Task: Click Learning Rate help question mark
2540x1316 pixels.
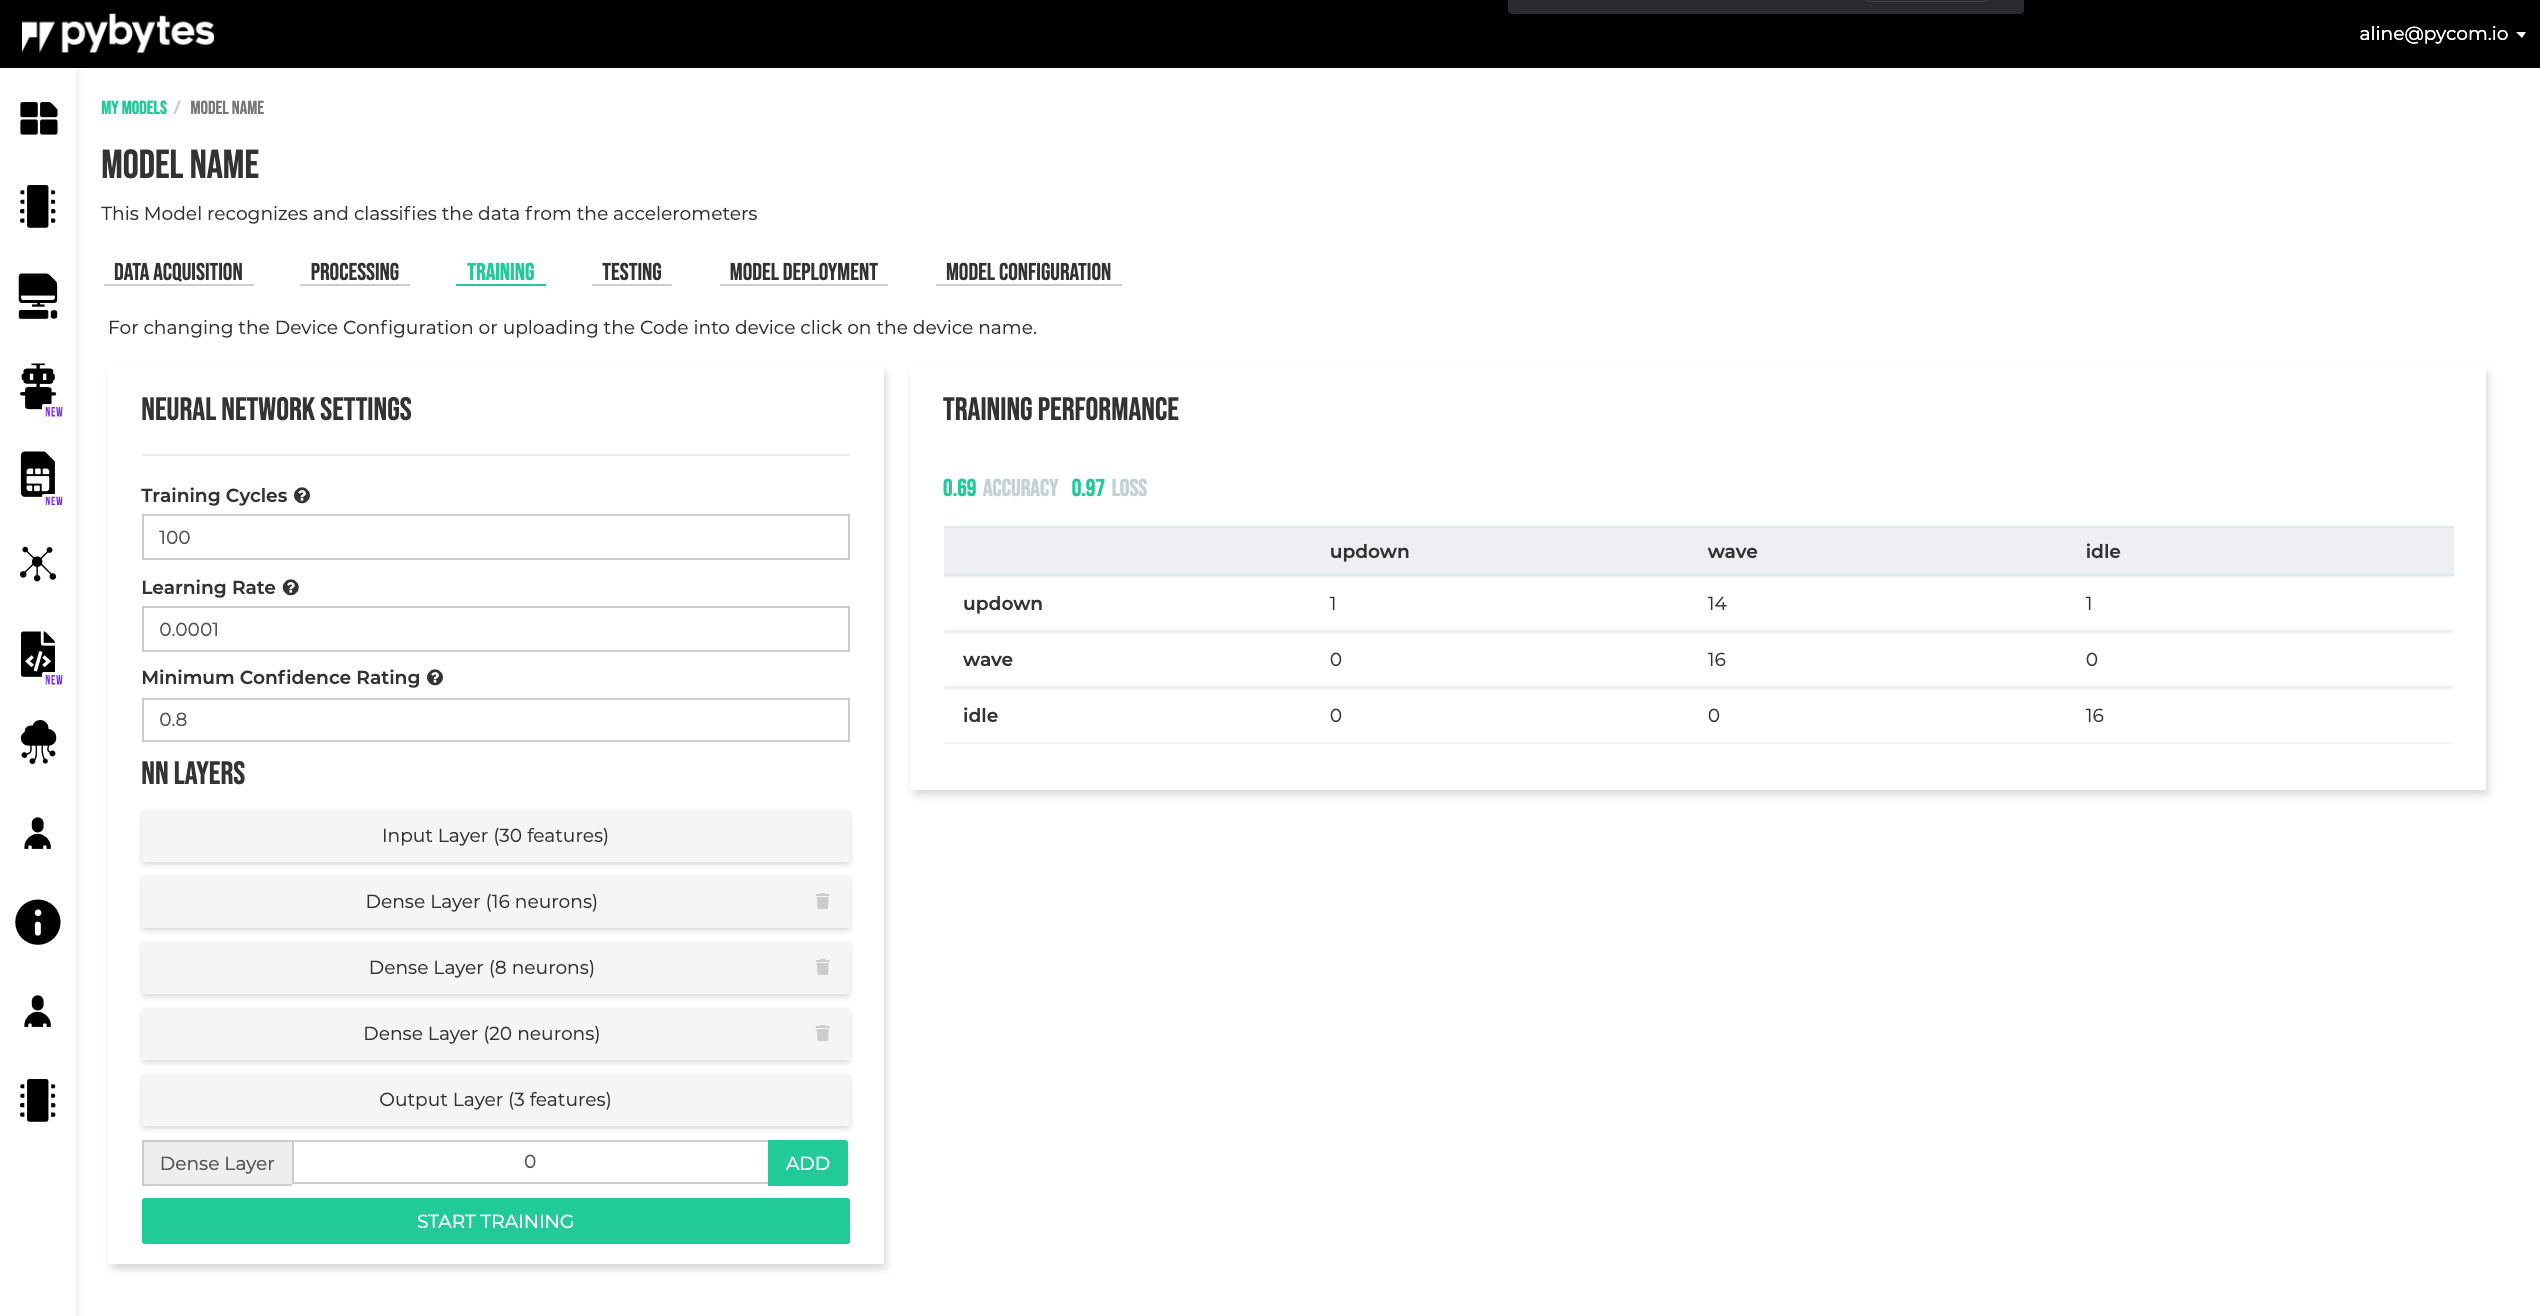Action: click(x=291, y=587)
